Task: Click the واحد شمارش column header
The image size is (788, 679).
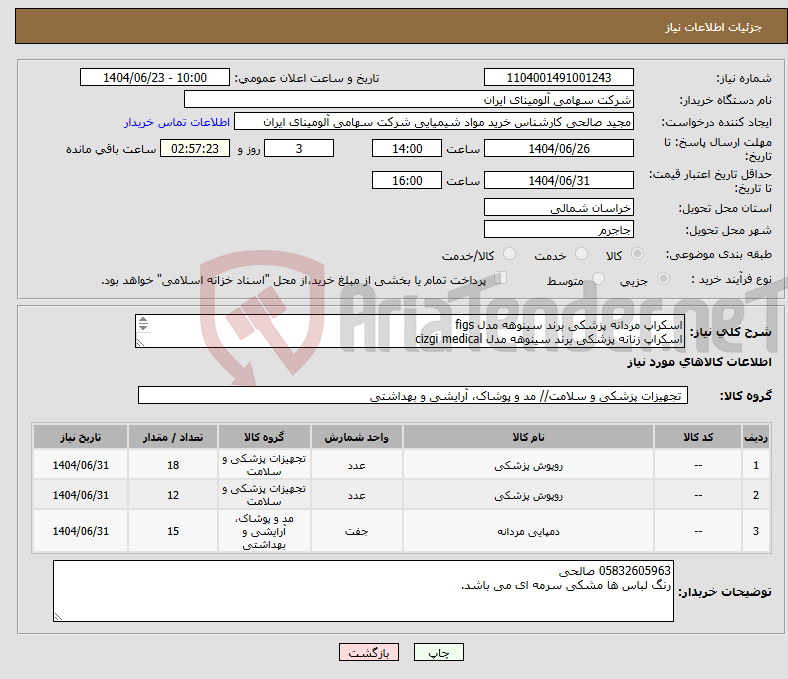Action: 356,437
